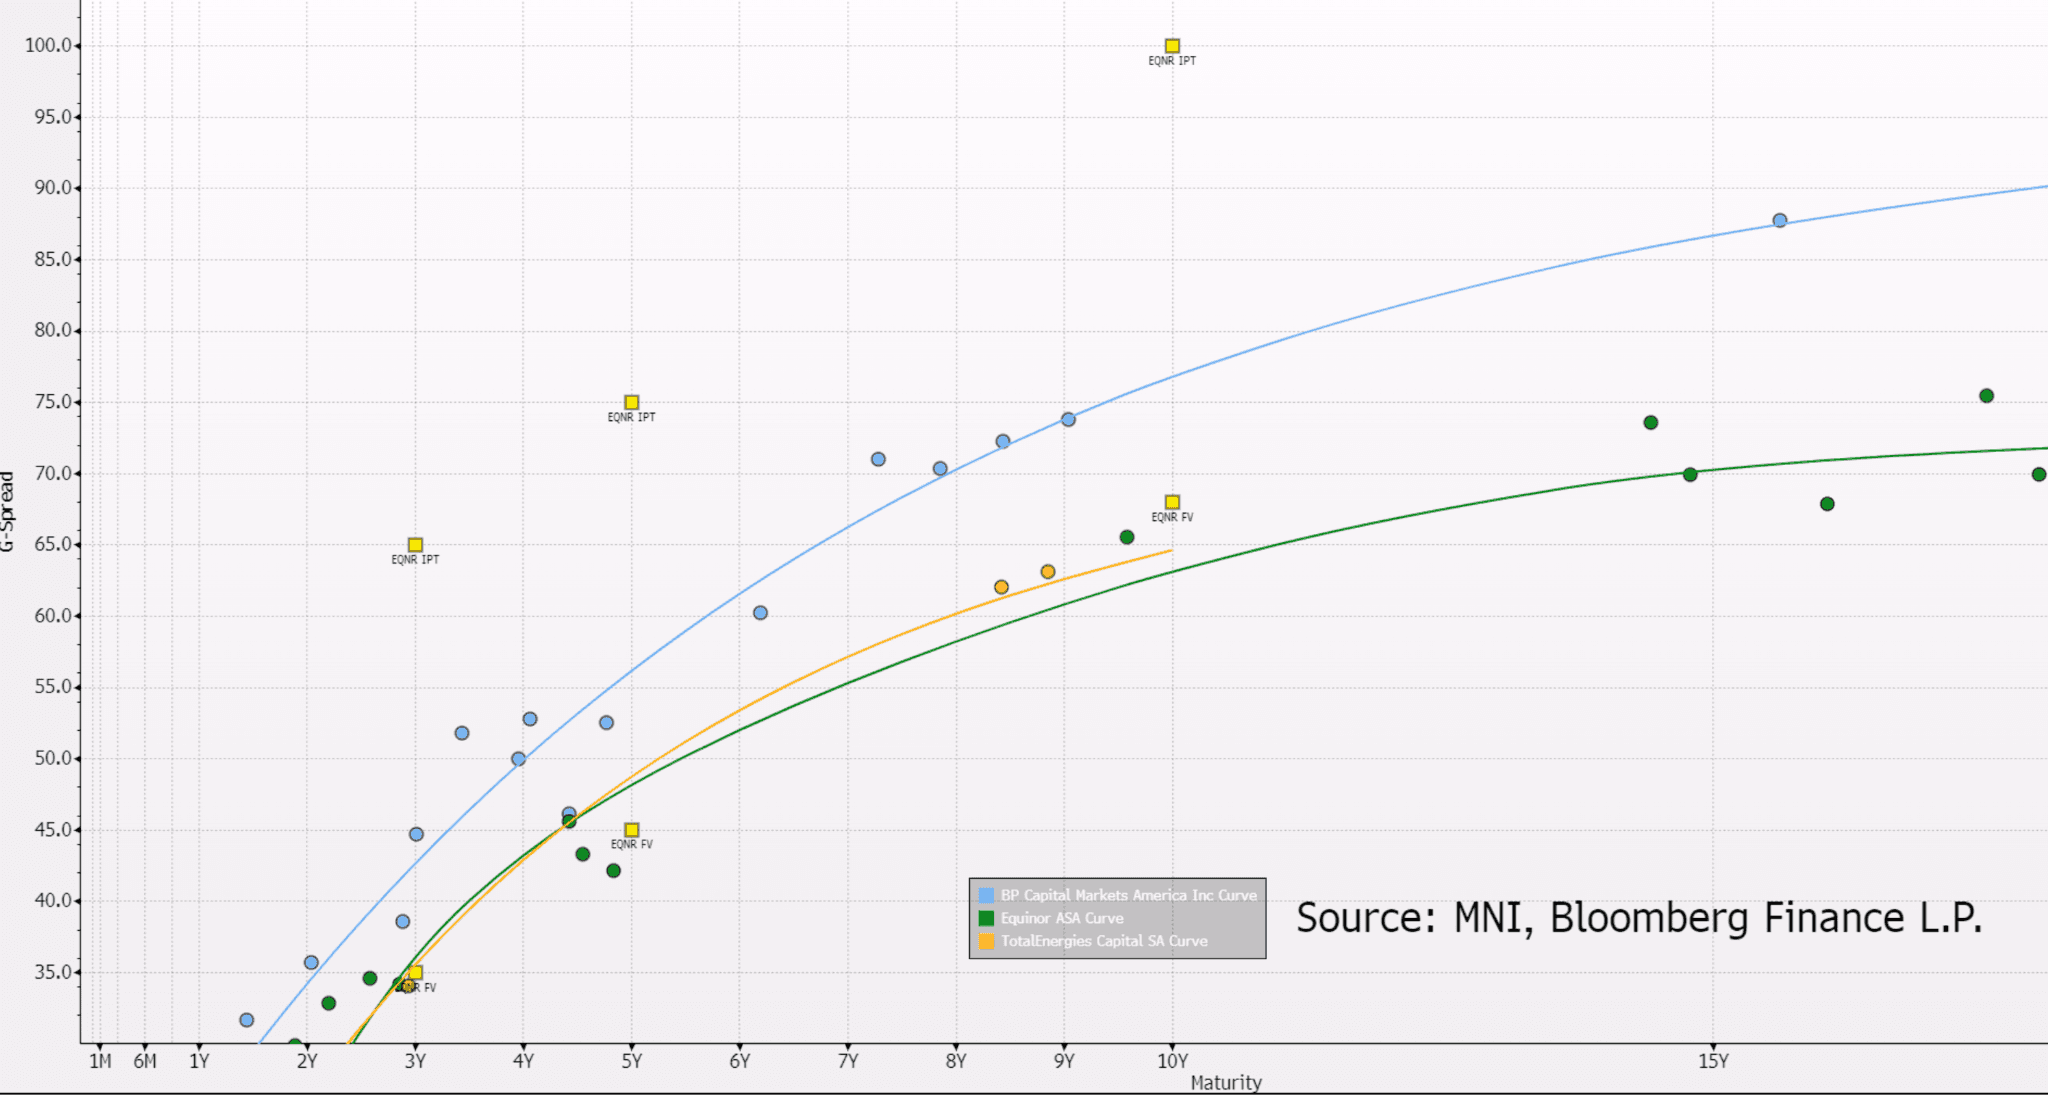
Task: Click the 10Y label on maturity axis
Action: (1172, 1061)
